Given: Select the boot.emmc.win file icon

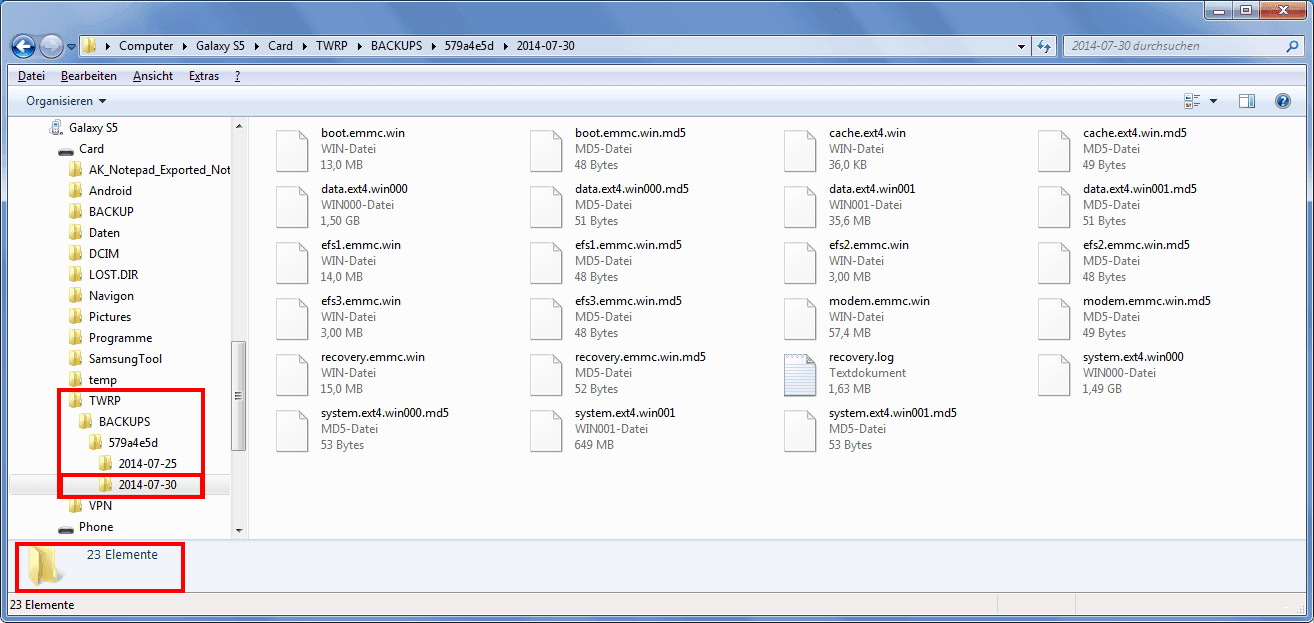Looking at the screenshot, I should [292, 149].
